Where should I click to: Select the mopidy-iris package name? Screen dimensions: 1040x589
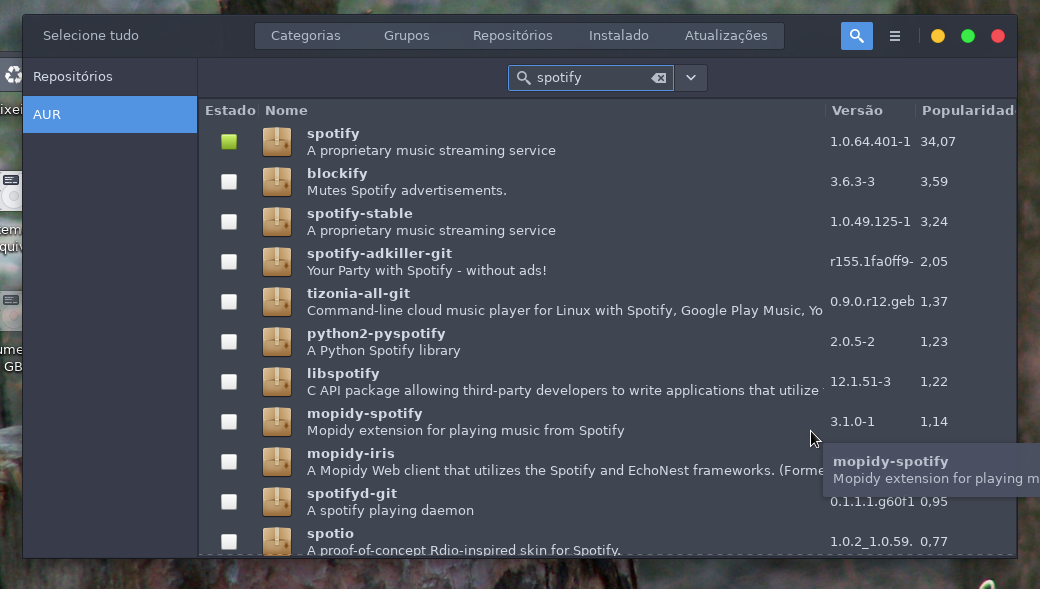tap(350, 454)
